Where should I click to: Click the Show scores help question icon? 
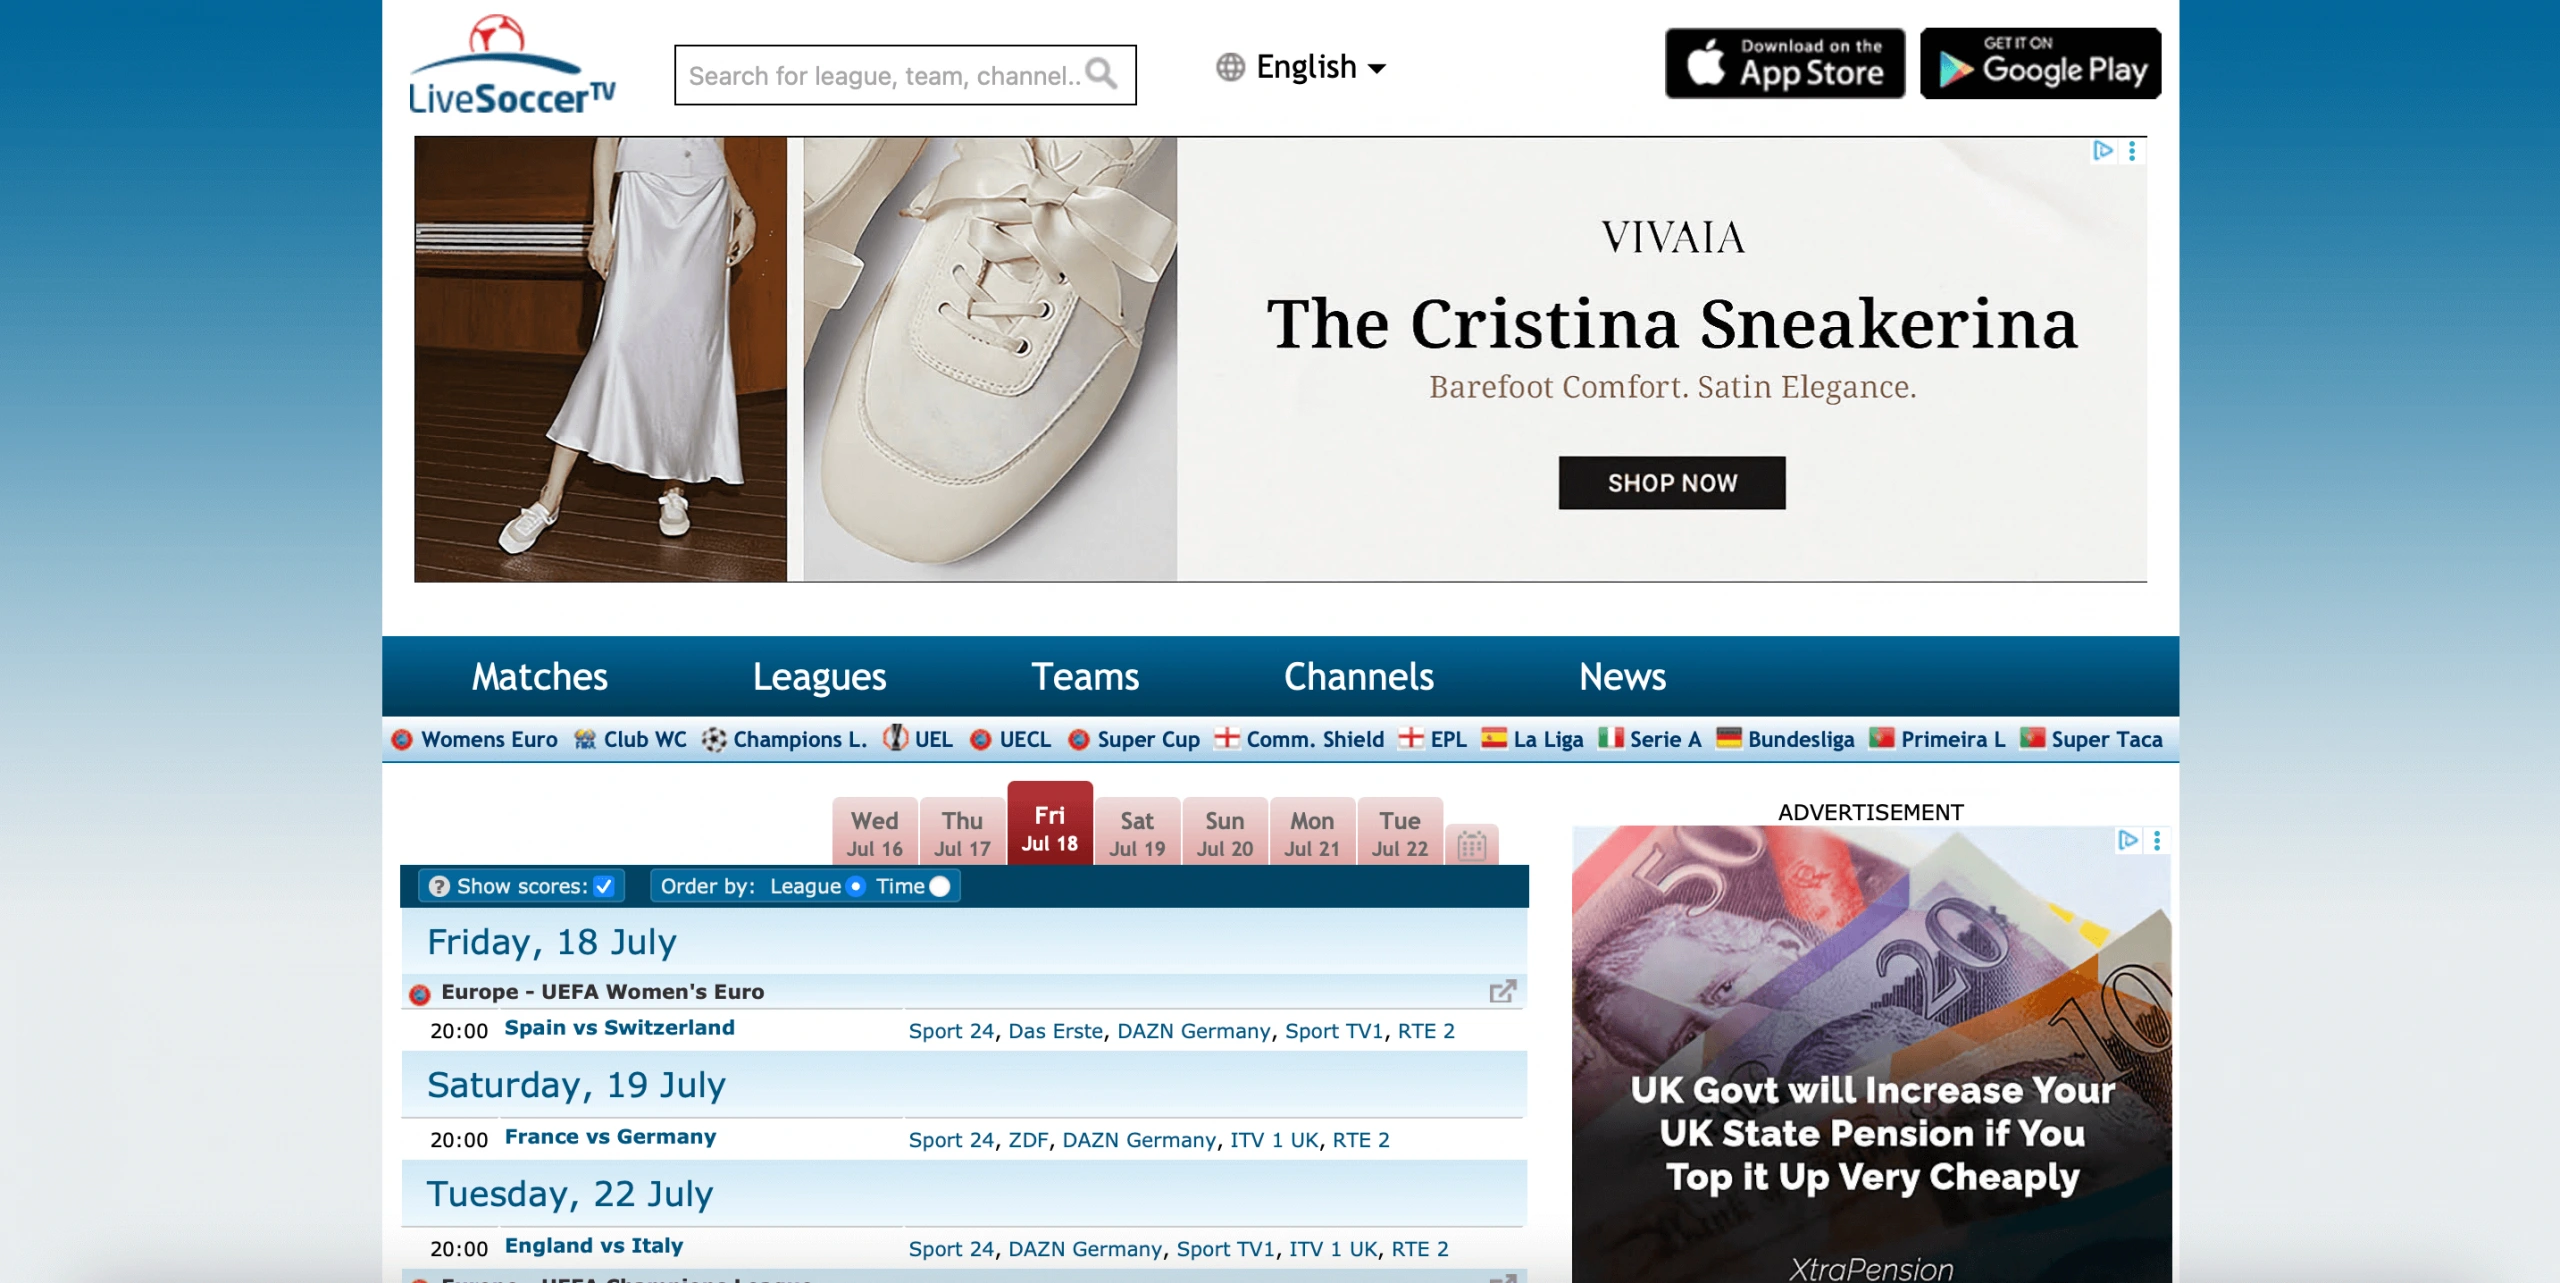click(439, 886)
